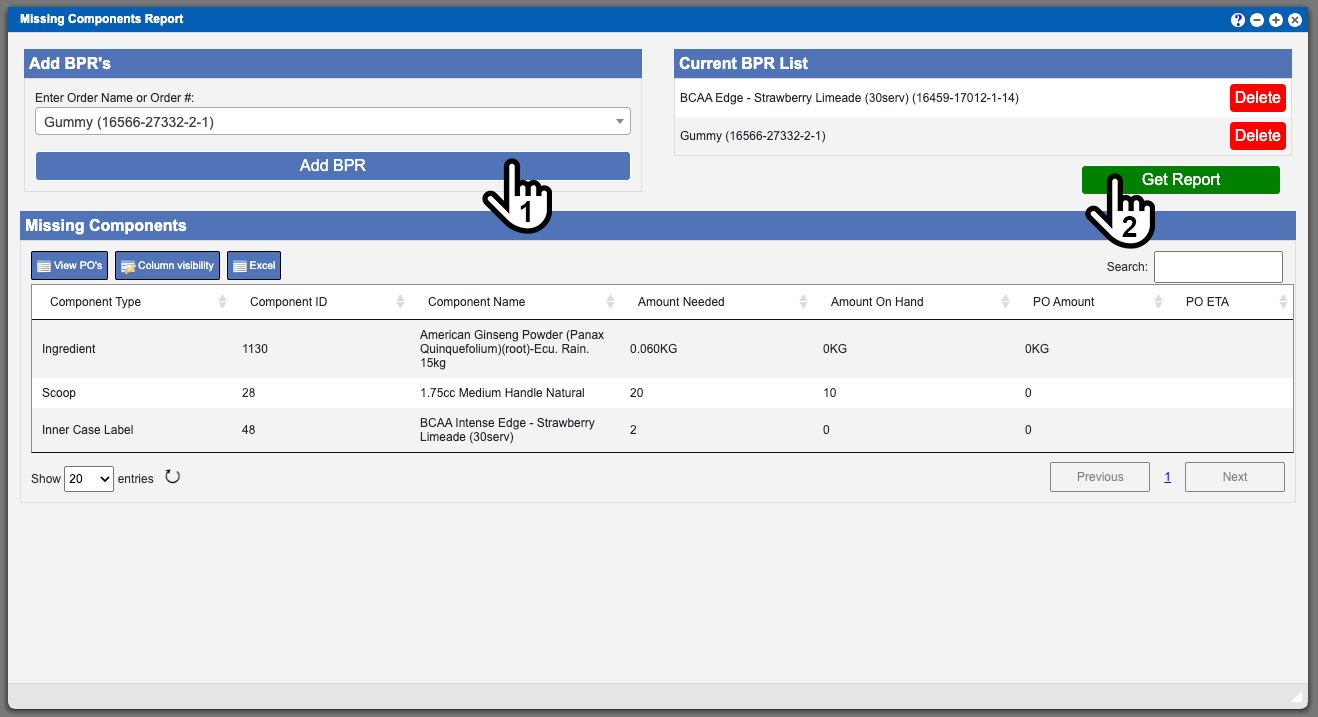Click the Previous page button
The height and width of the screenshot is (717, 1318).
(1100, 477)
